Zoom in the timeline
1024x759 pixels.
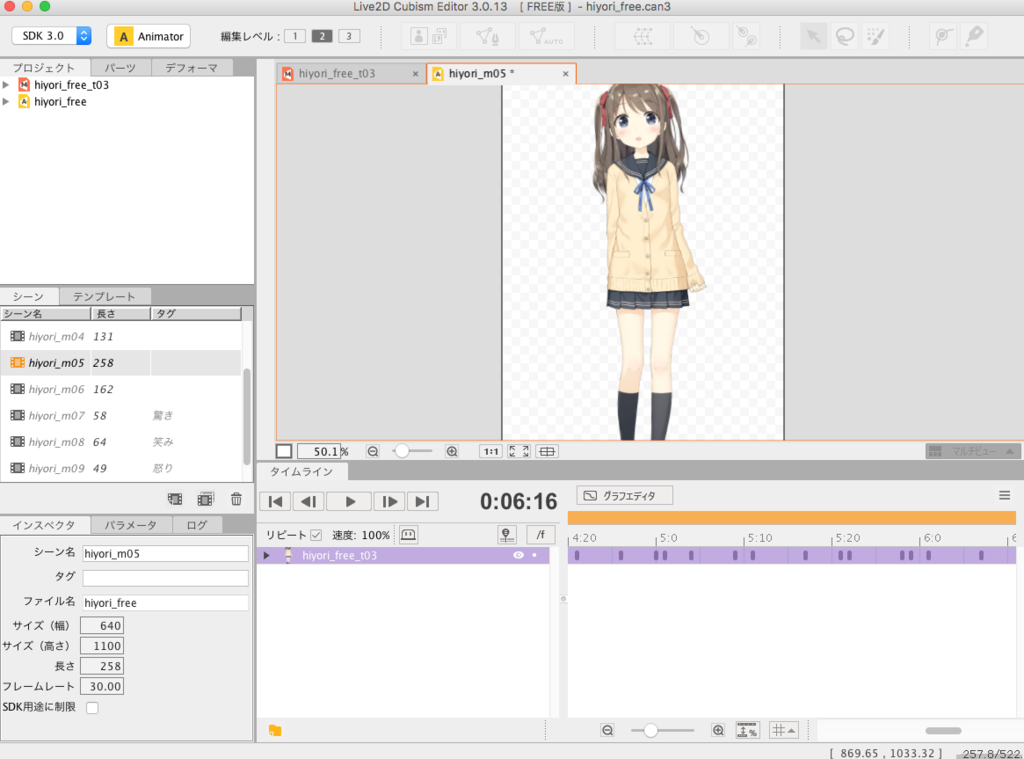(718, 730)
